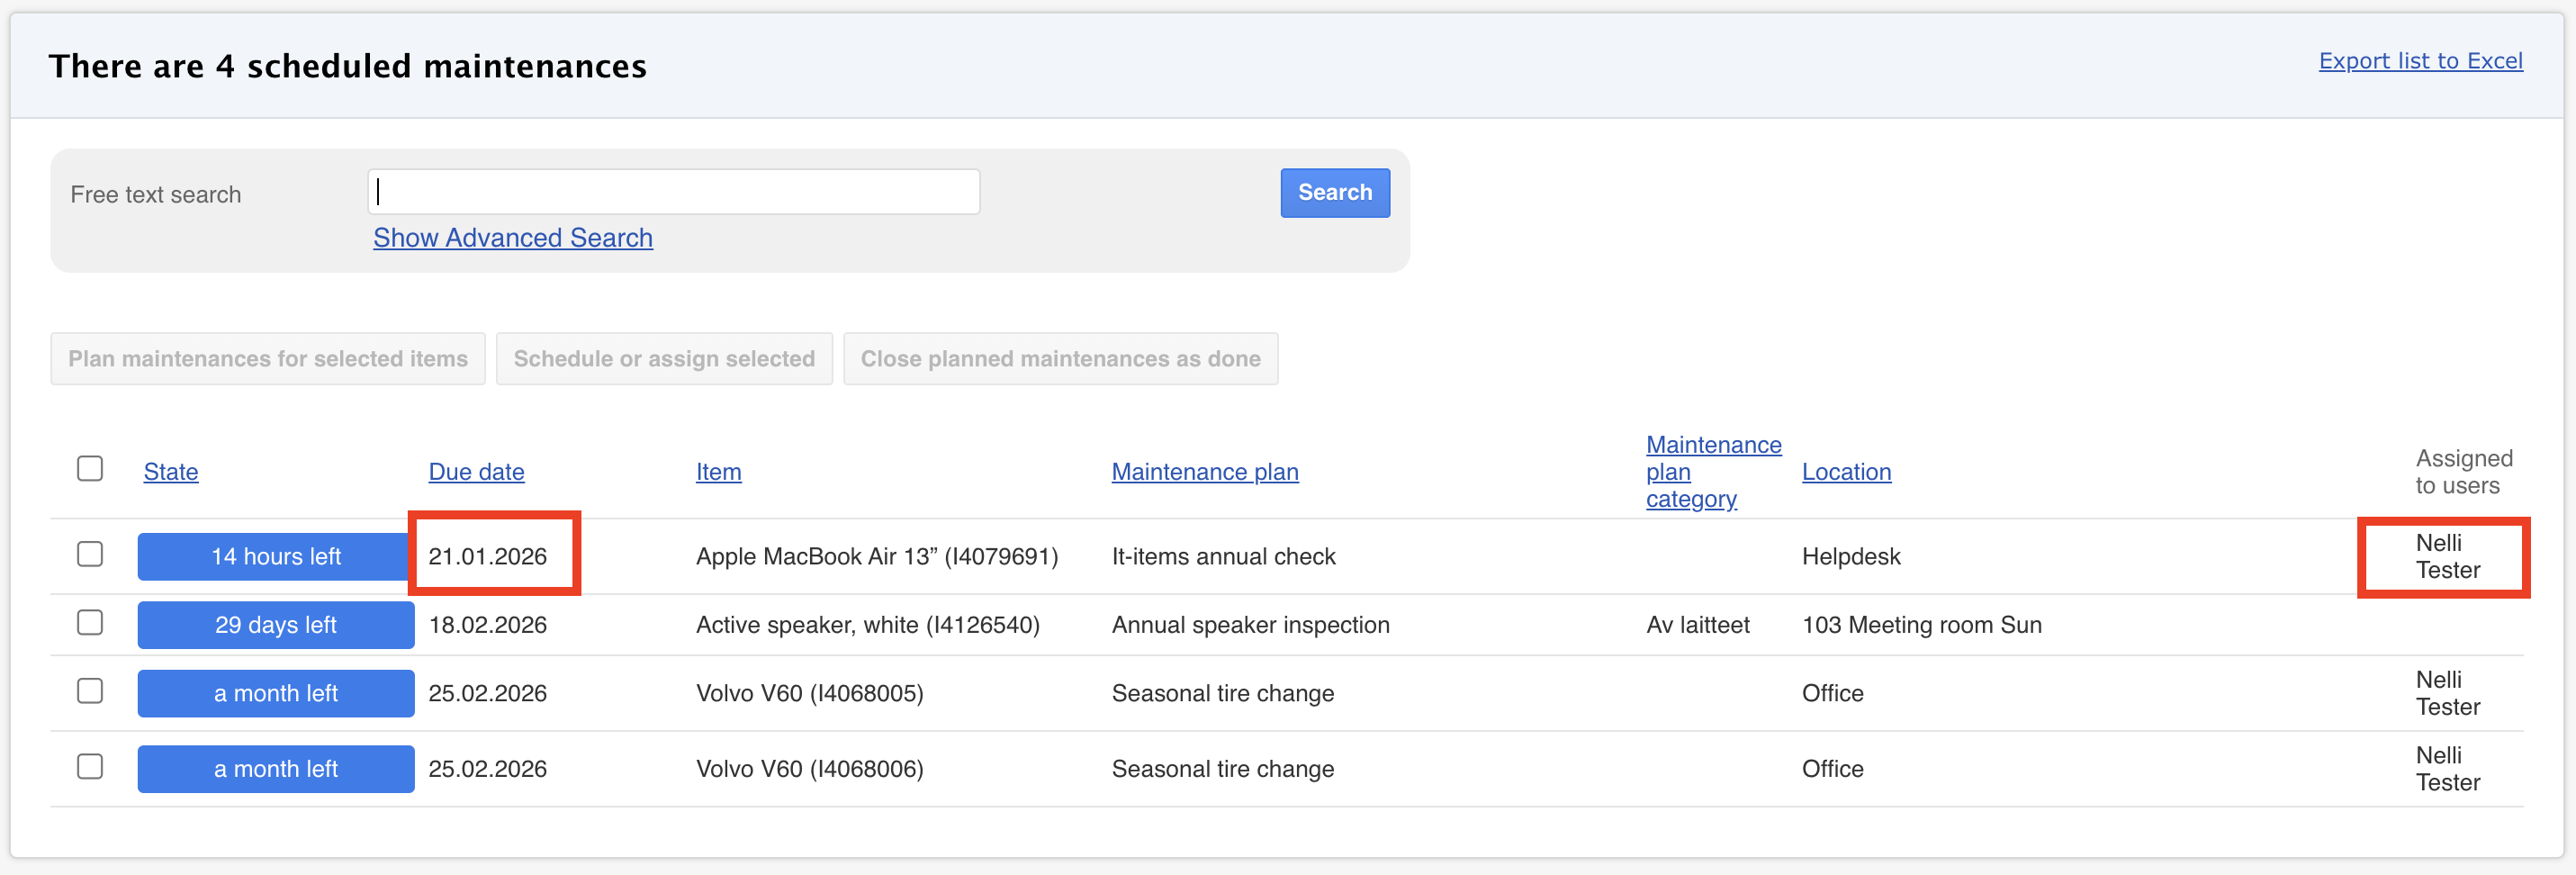This screenshot has width=2576, height=875.
Task: Click the Search button
Action: coord(1334,193)
